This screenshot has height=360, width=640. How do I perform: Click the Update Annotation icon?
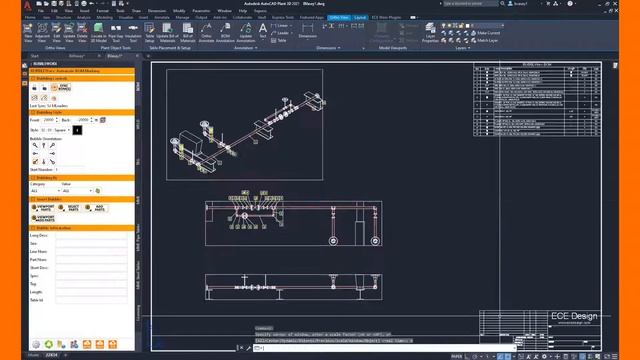pyautogui.click(x=246, y=33)
